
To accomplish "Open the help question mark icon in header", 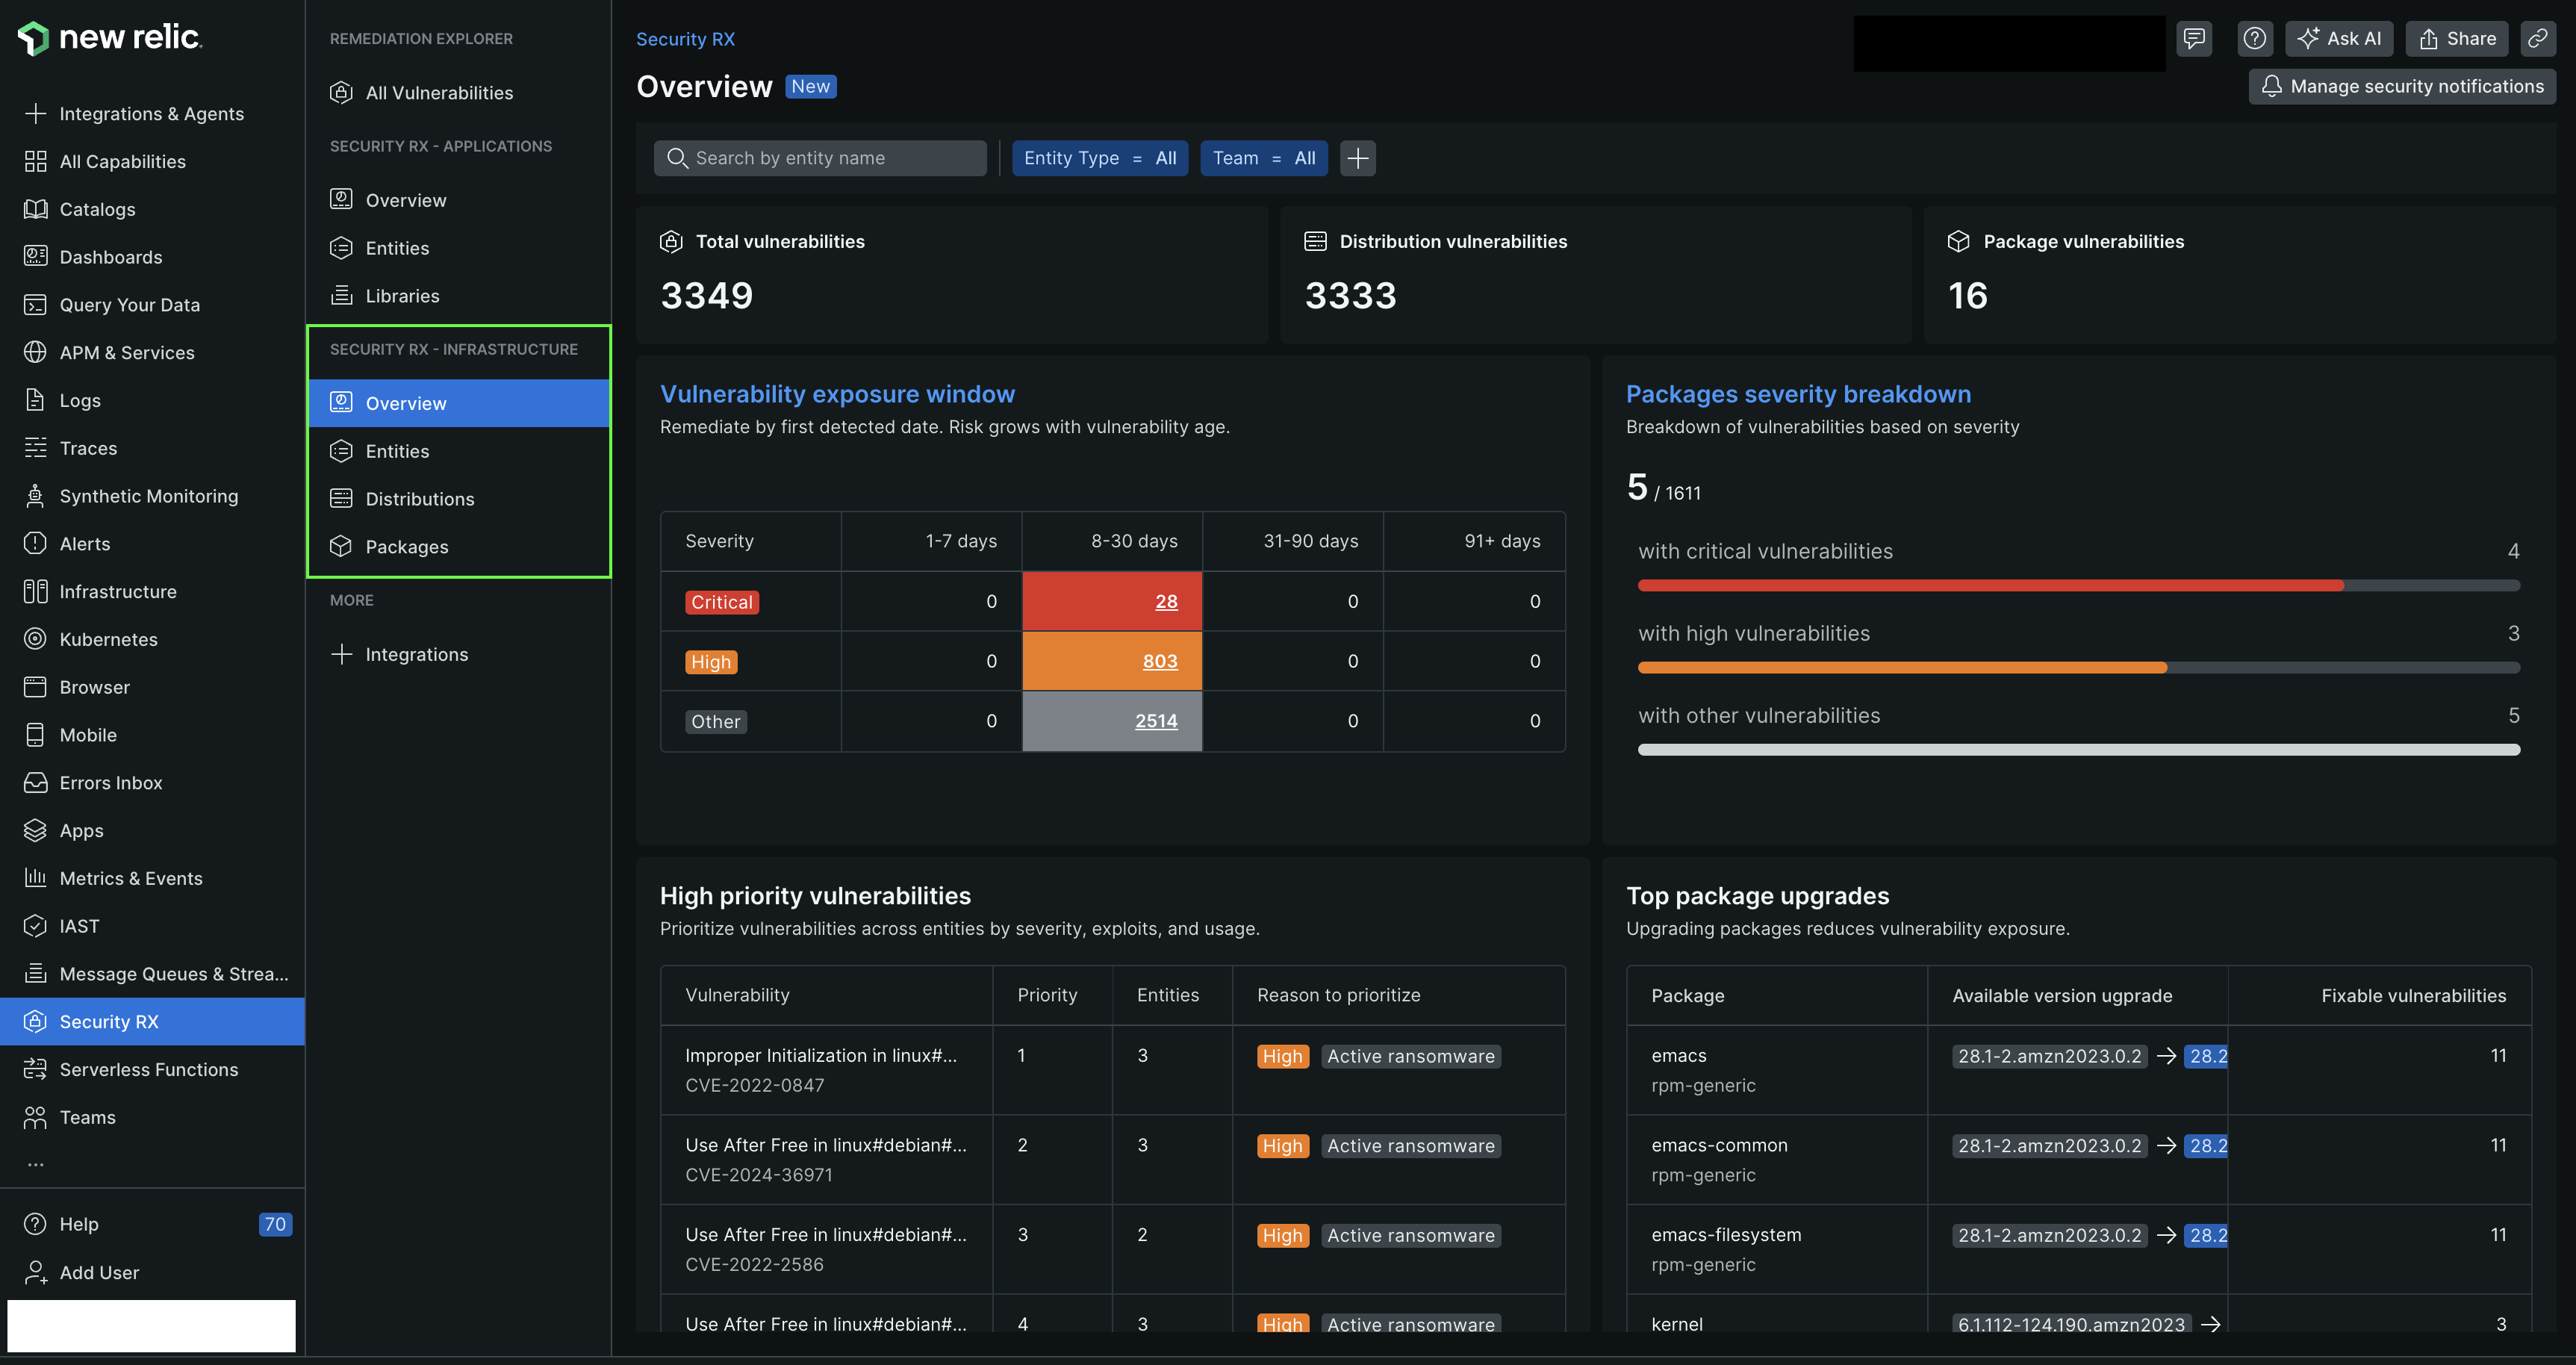I will [x=2254, y=39].
